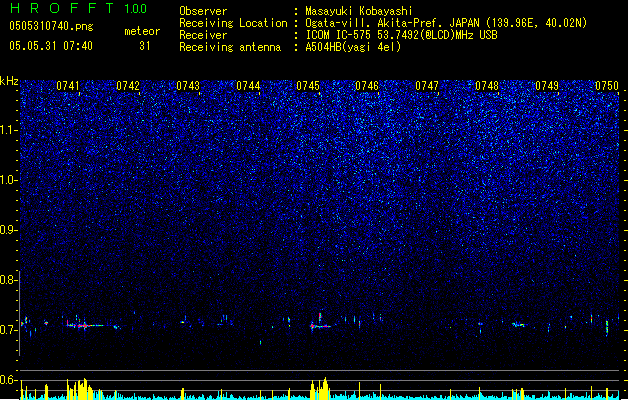Click observer name Masayuki Kobayashi
The width and height of the screenshot is (629, 400).
(x=359, y=11)
